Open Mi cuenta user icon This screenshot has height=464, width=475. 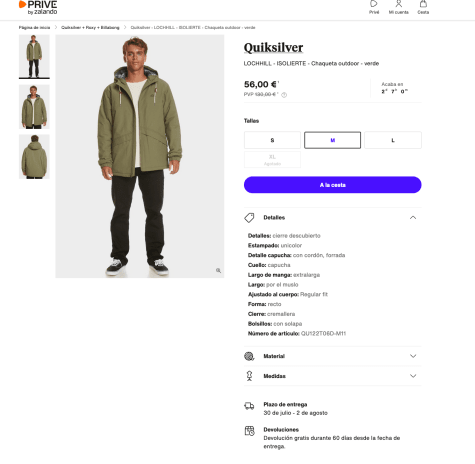pyautogui.click(x=398, y=4)
